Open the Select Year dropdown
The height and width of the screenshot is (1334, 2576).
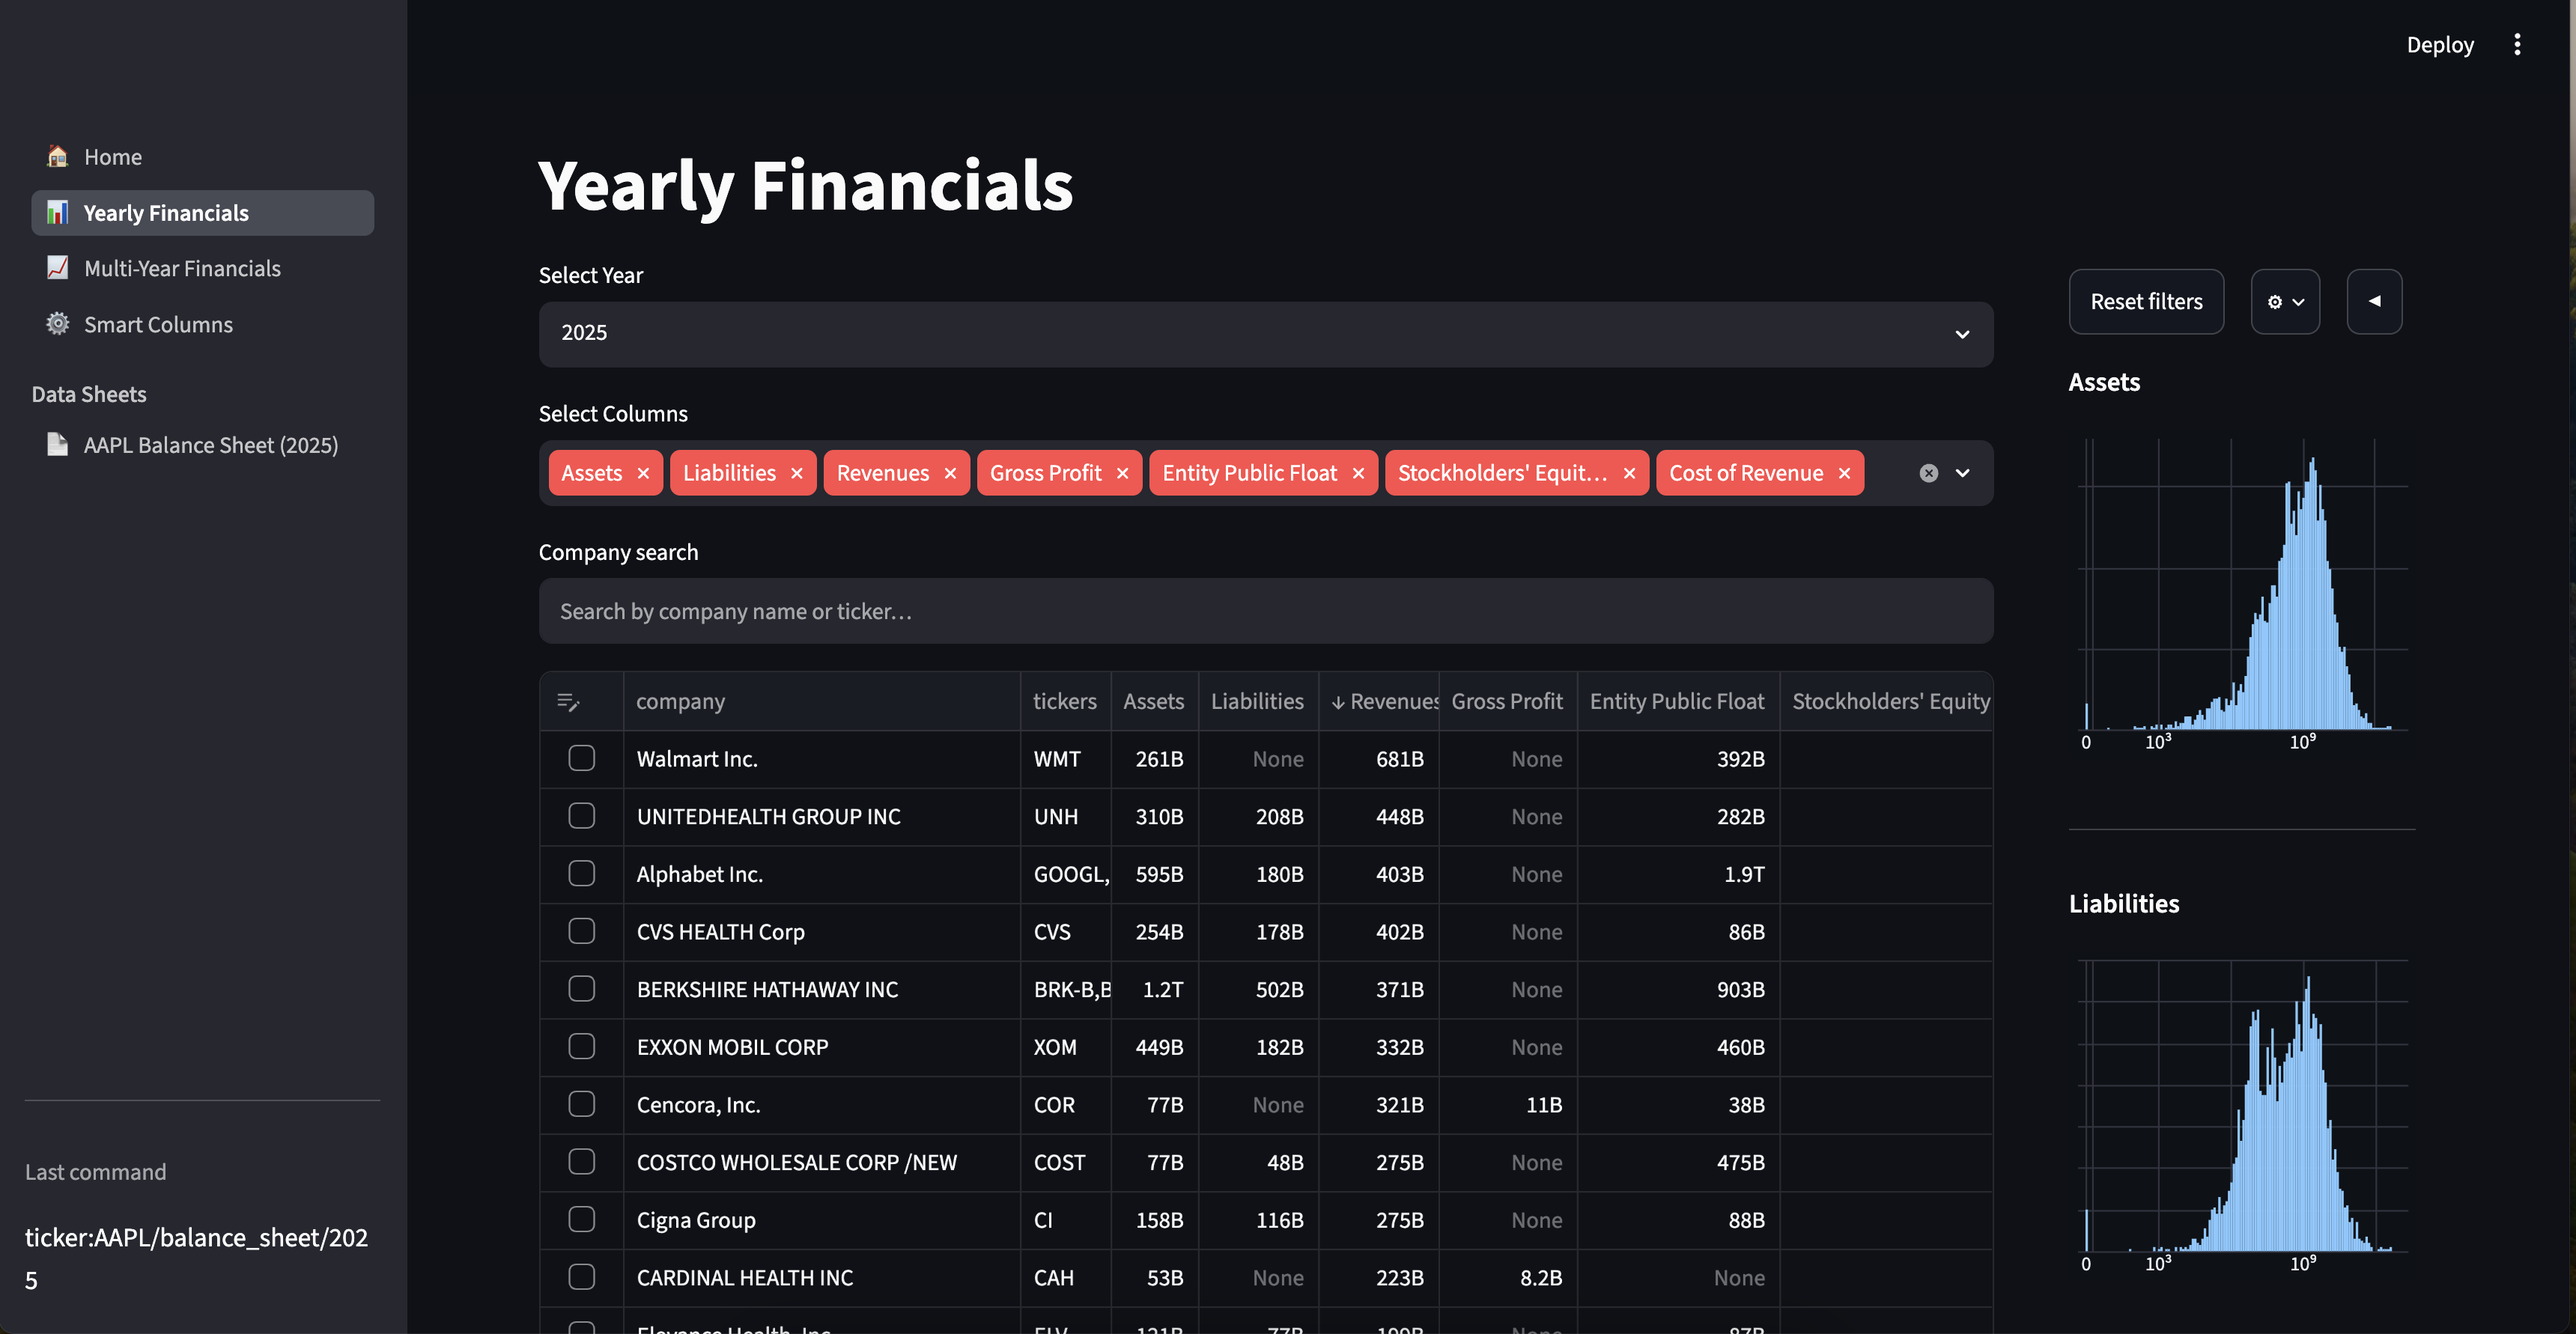click(1265, 334)
